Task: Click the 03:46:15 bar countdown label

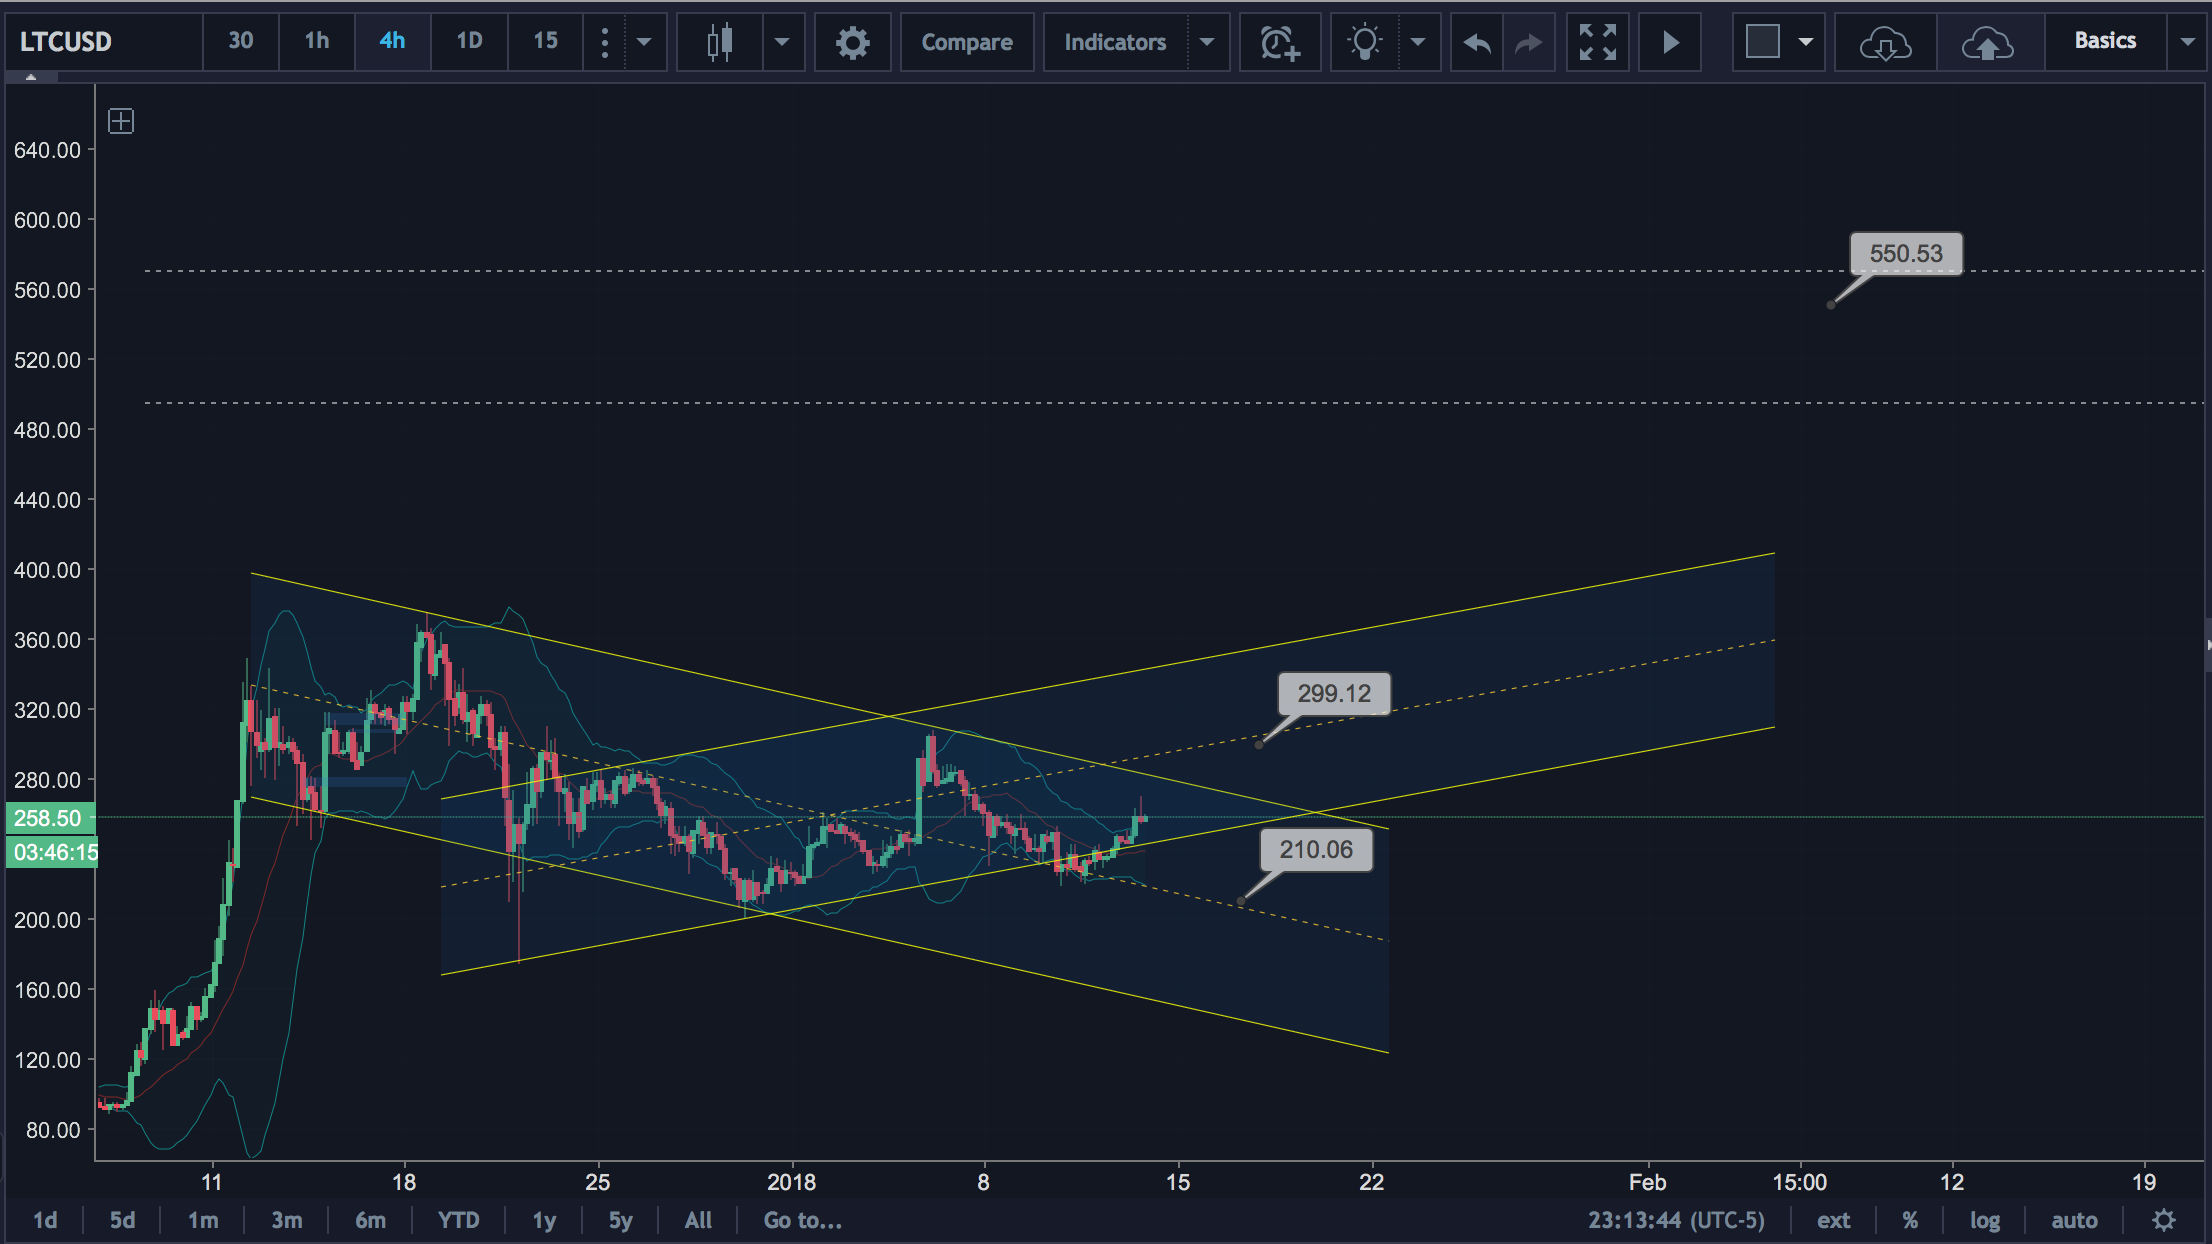Action: tap(52, 852)
